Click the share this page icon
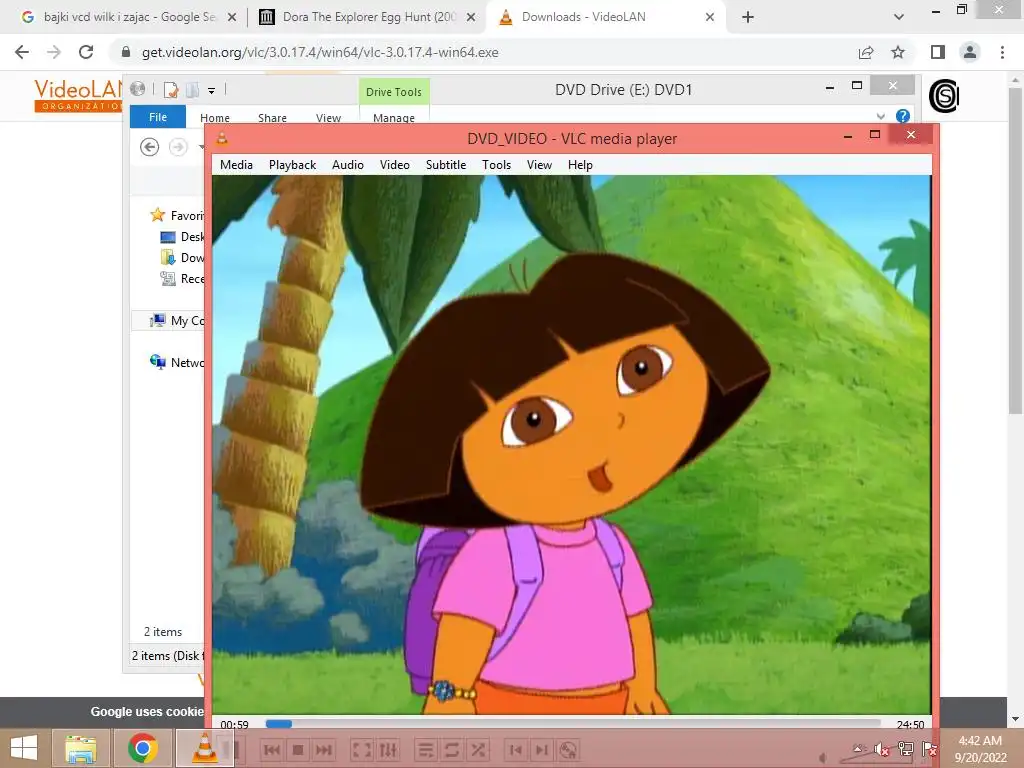The image size is (1024, 768). click(x=866, y=52)
